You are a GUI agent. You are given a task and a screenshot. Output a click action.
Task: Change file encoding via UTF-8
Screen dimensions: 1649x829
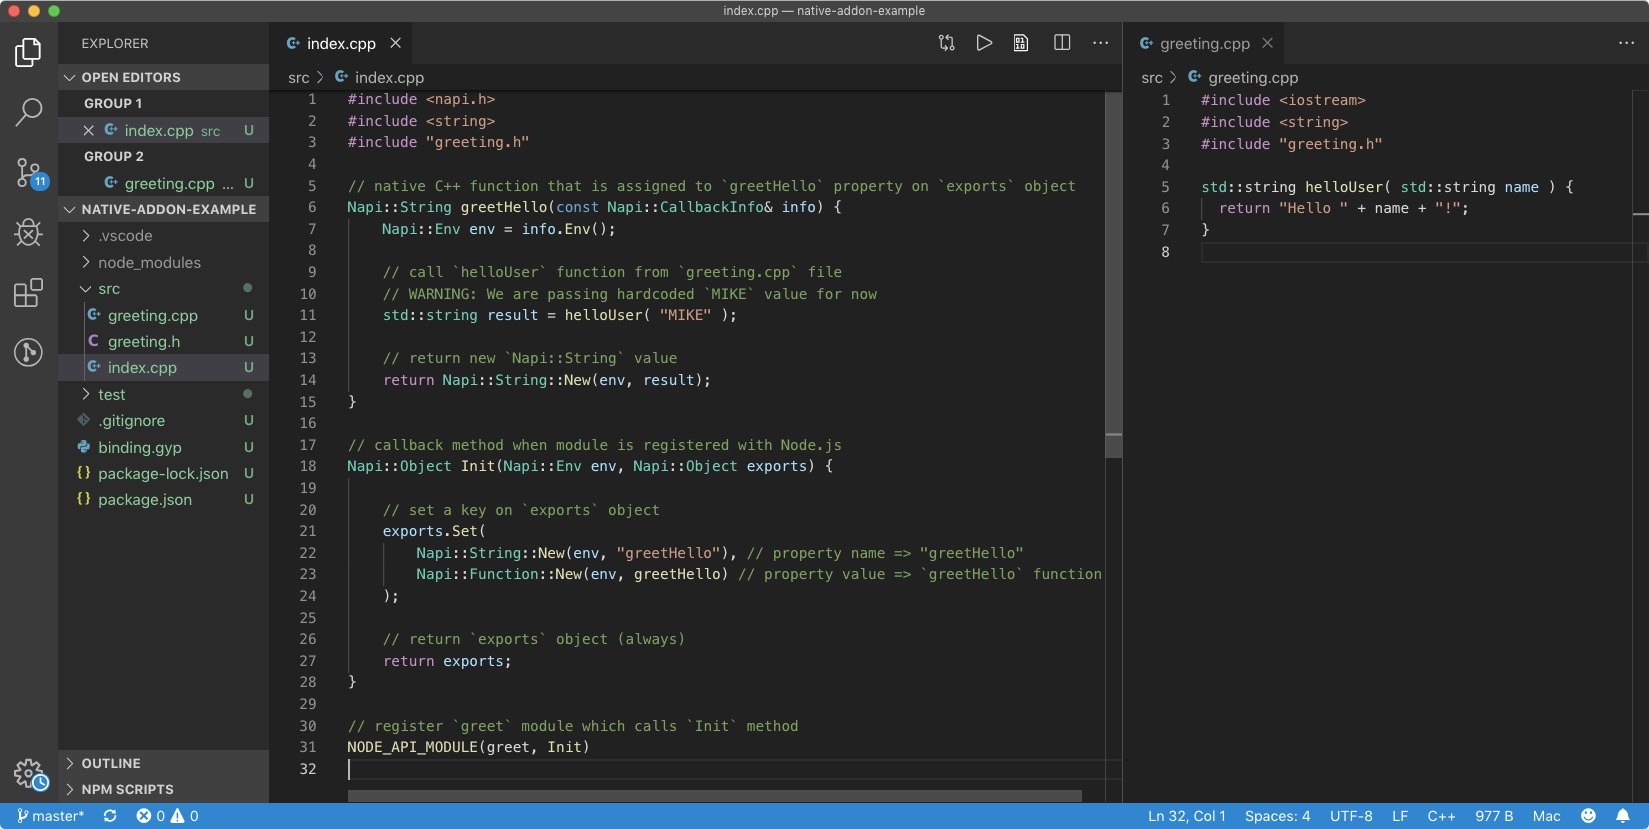click(1351, 816)
